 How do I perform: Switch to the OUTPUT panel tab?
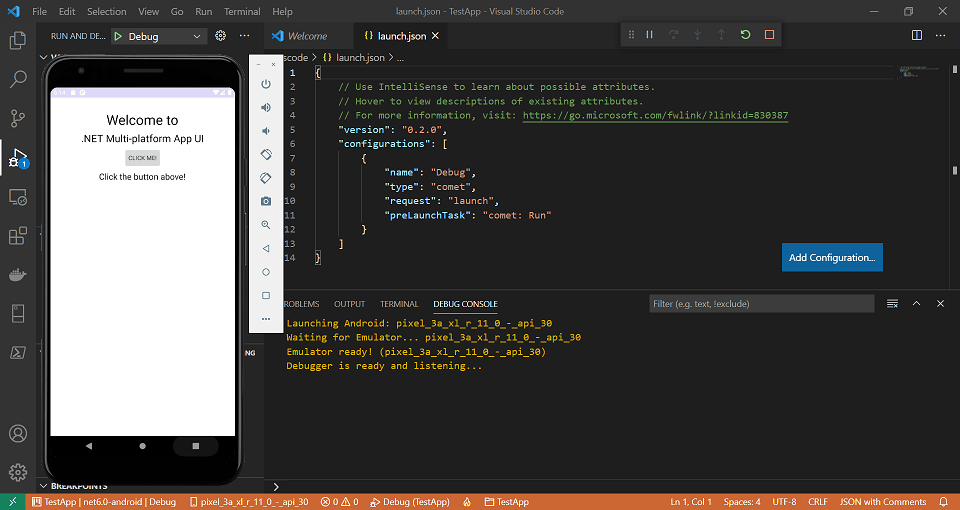(x=350, y=304)
